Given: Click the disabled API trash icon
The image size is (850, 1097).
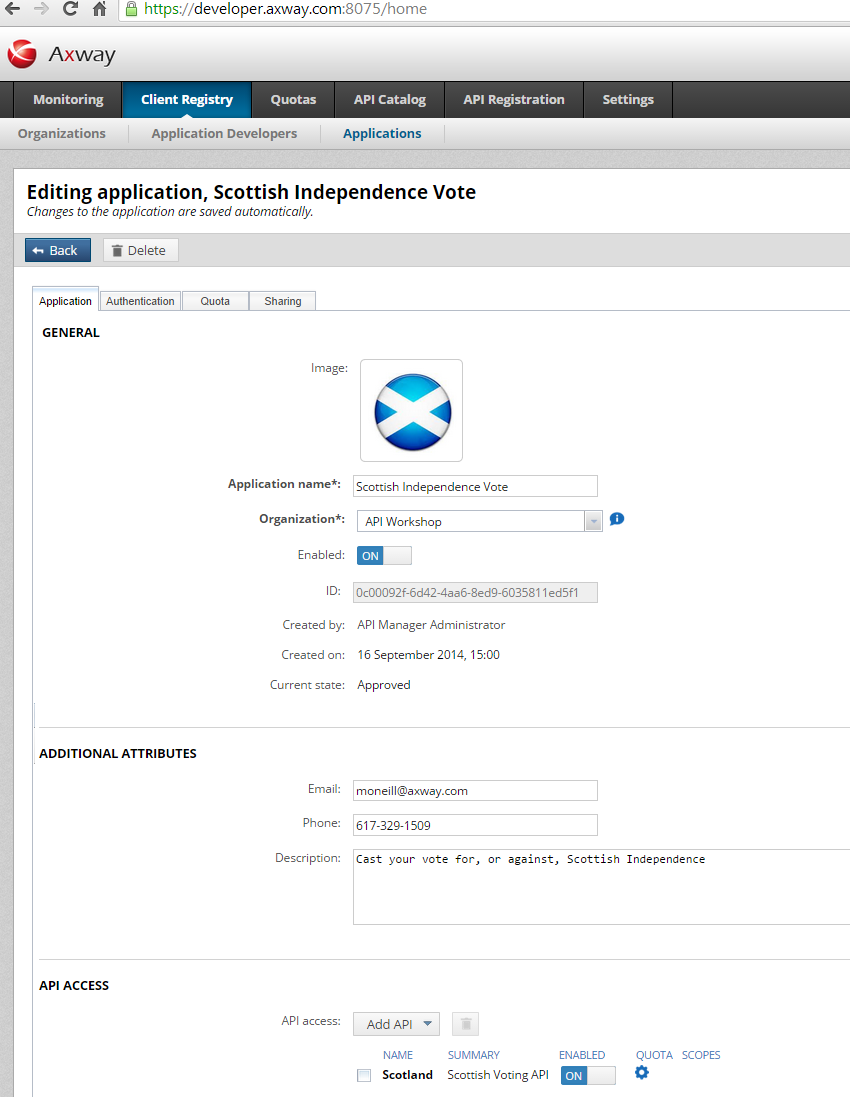Looking at the screenshot, I should [x=465, y=1024].
